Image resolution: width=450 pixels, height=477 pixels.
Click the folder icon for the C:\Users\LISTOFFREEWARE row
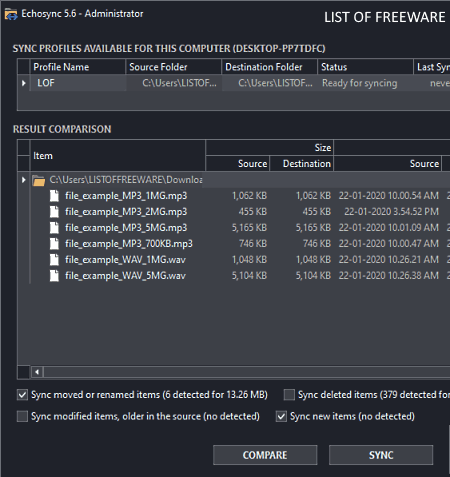click(39, 180)
